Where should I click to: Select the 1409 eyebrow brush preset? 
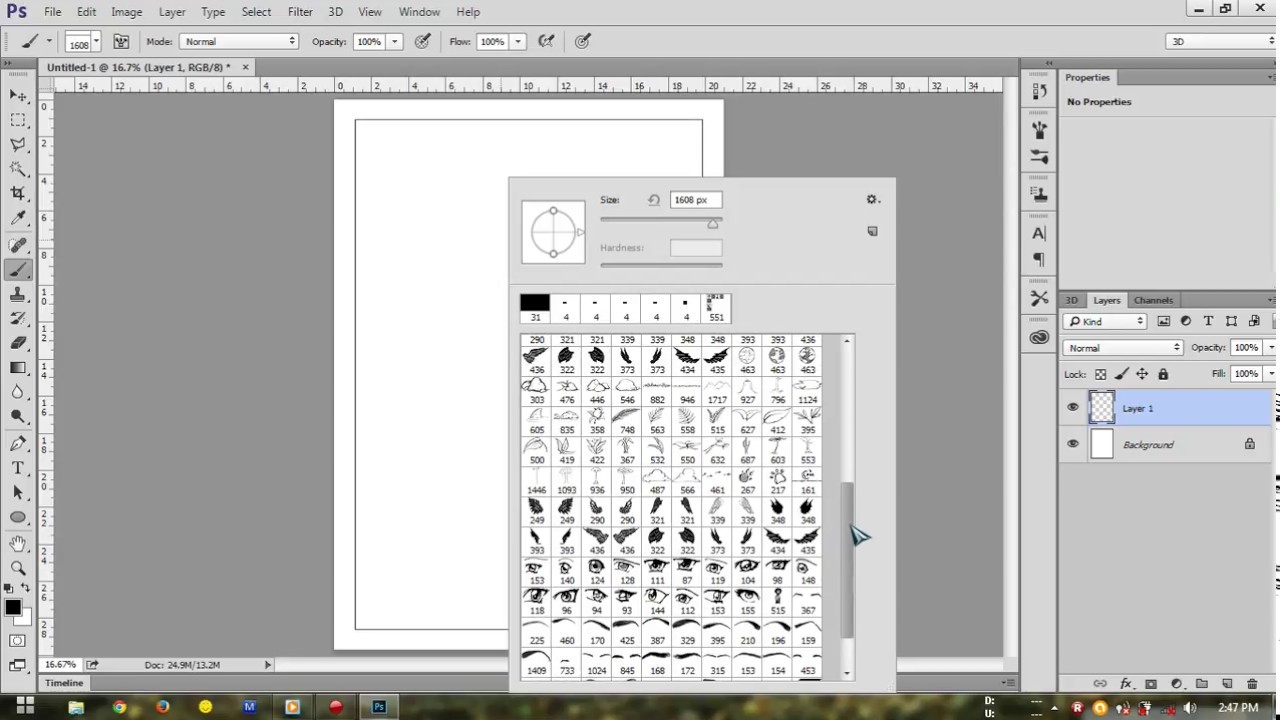[536, 662]
